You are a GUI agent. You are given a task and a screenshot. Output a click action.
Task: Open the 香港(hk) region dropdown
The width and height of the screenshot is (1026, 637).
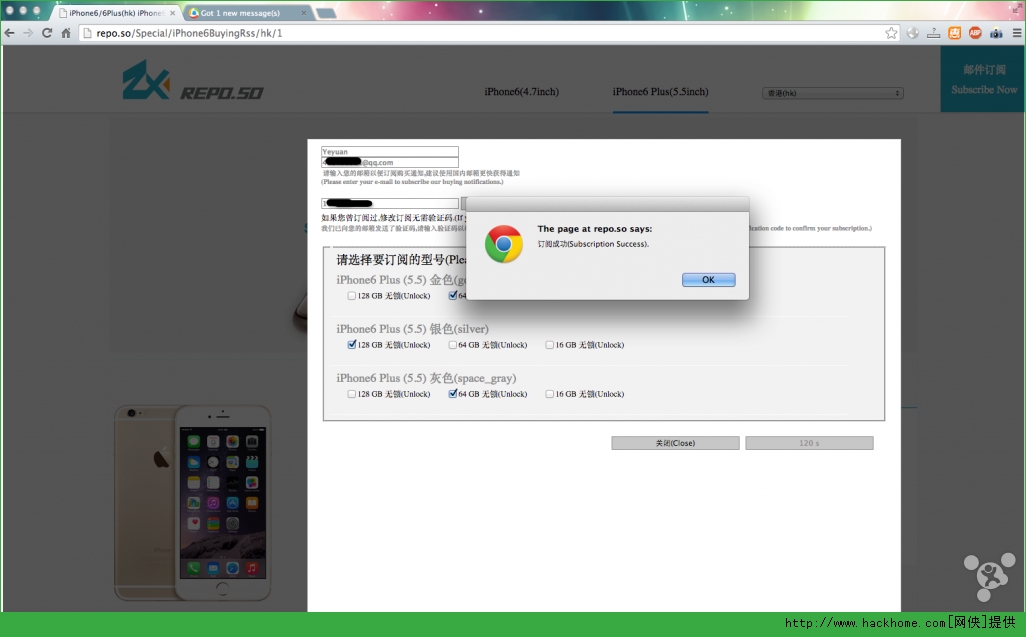pos(832,93)
